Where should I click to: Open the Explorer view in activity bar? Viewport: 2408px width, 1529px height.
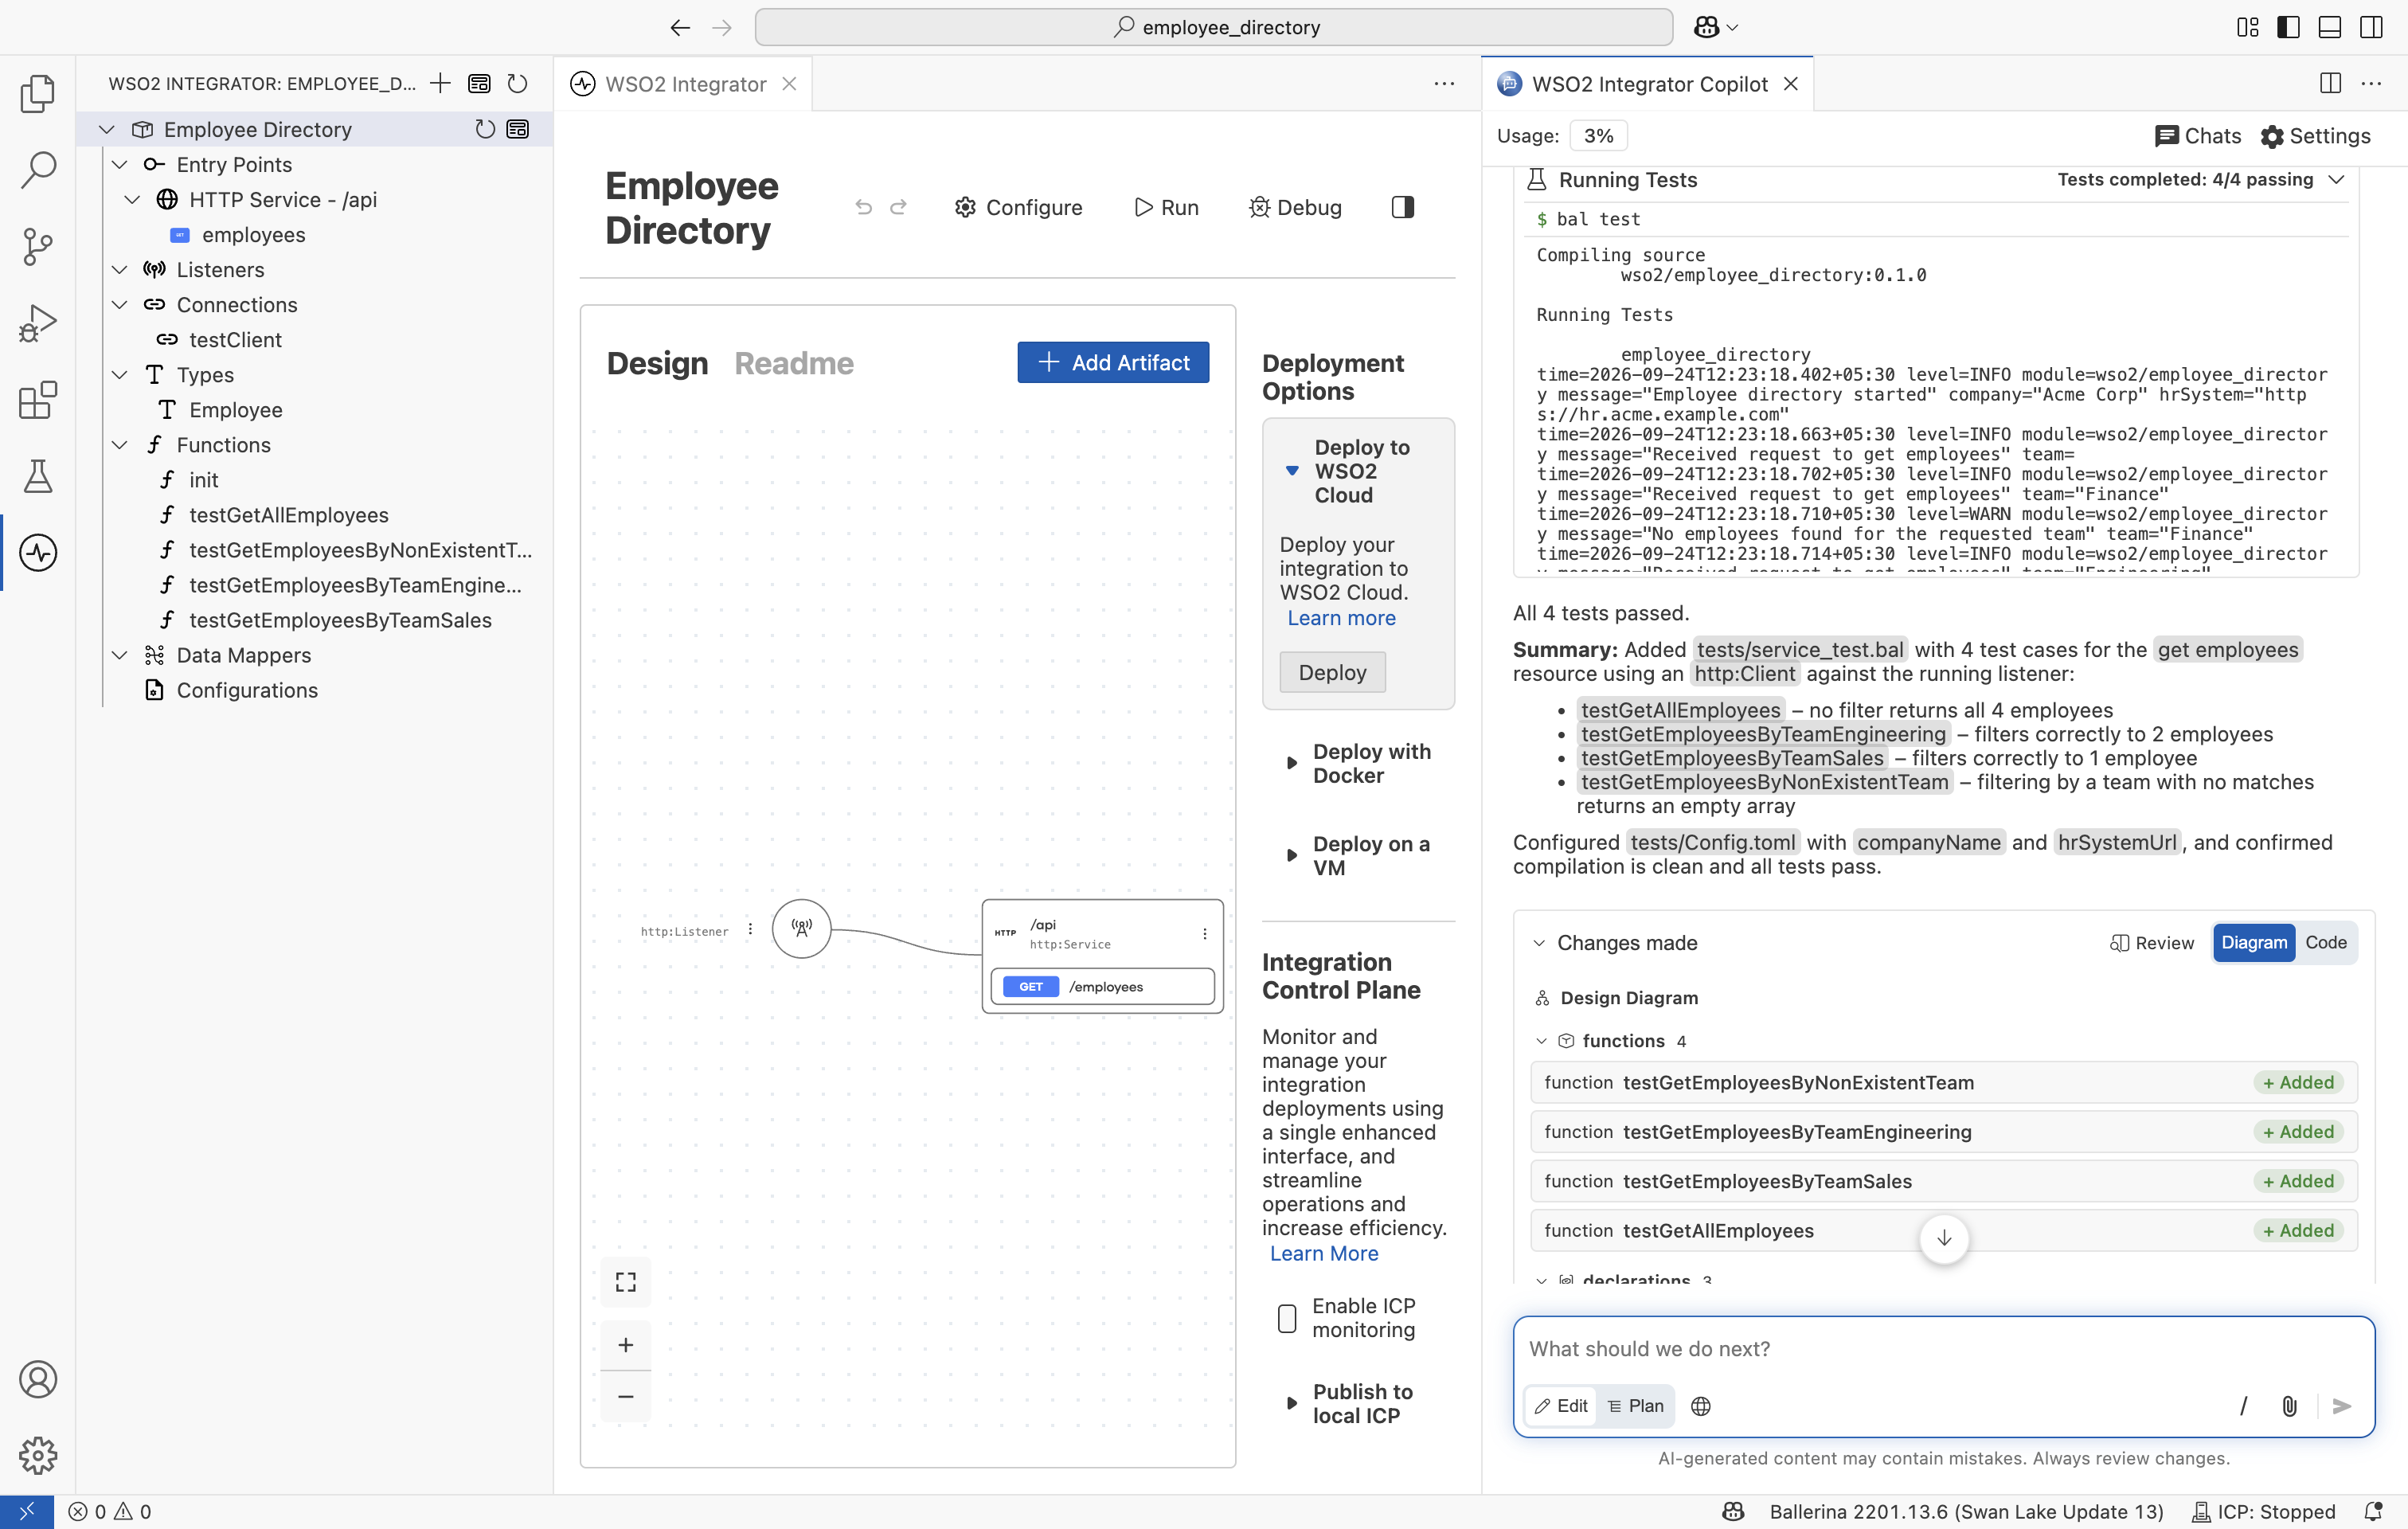(x=38, y=93)
